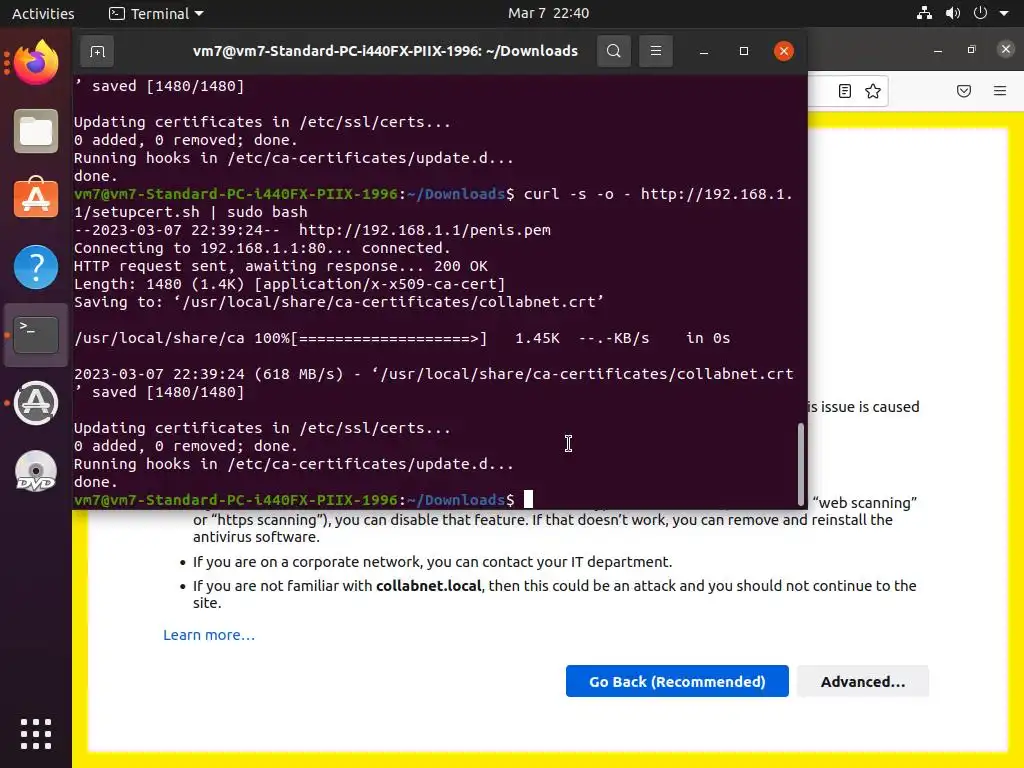Click the power icon in top bar

click(x=980, y=13)
